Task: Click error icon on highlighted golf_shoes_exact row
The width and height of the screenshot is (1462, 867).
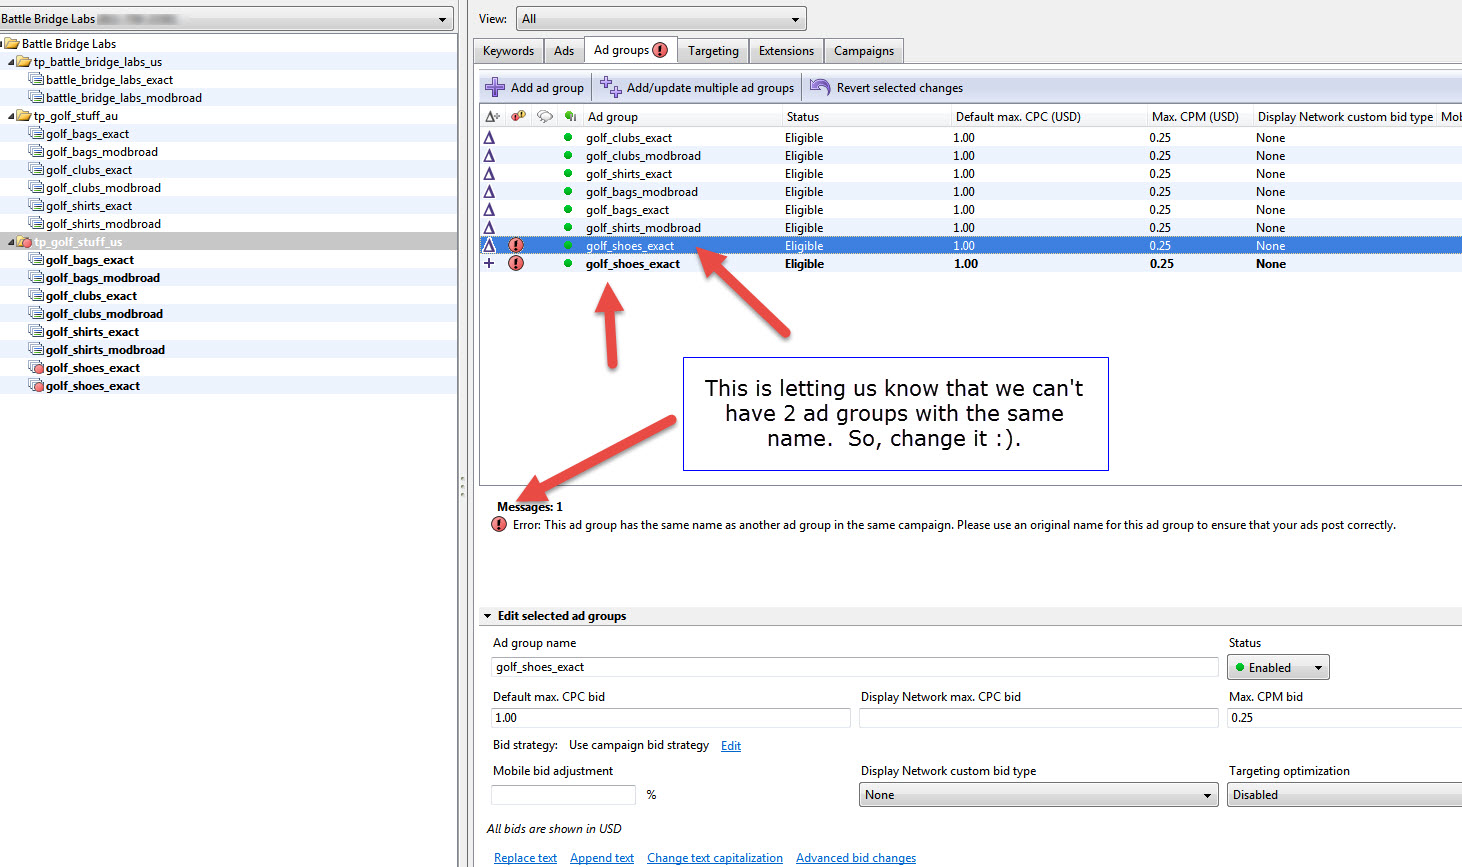Action: coord(516,246)
